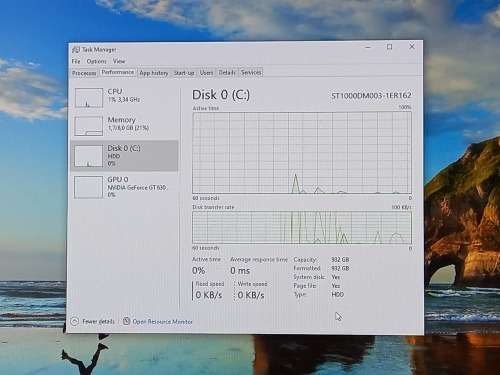Select CPU in the performance sidebar

[124, 97]
